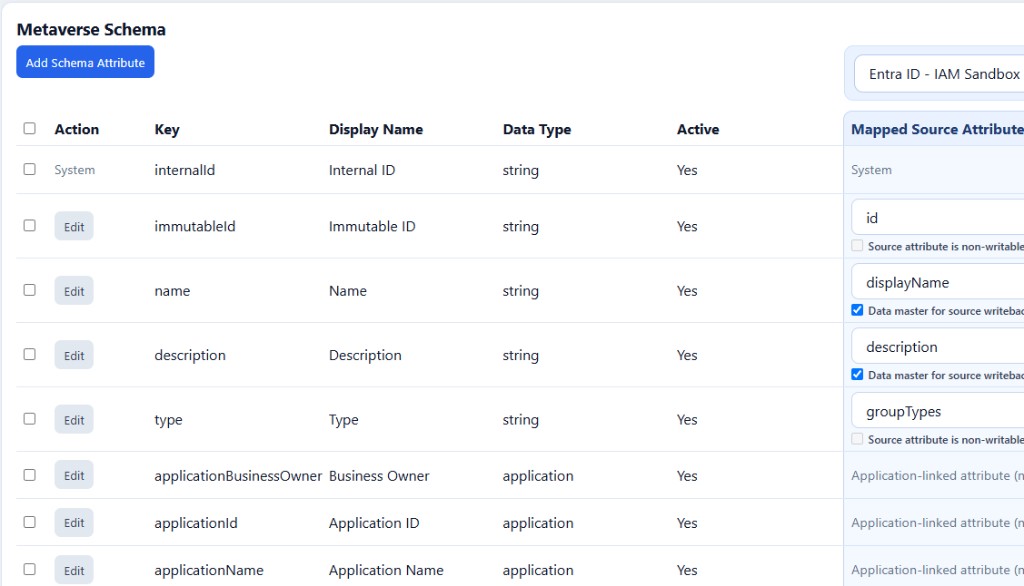This screenshot has height=586, width=1024.
Task: Click non-writable checkbox under id attribute
Action: [857, 246]
